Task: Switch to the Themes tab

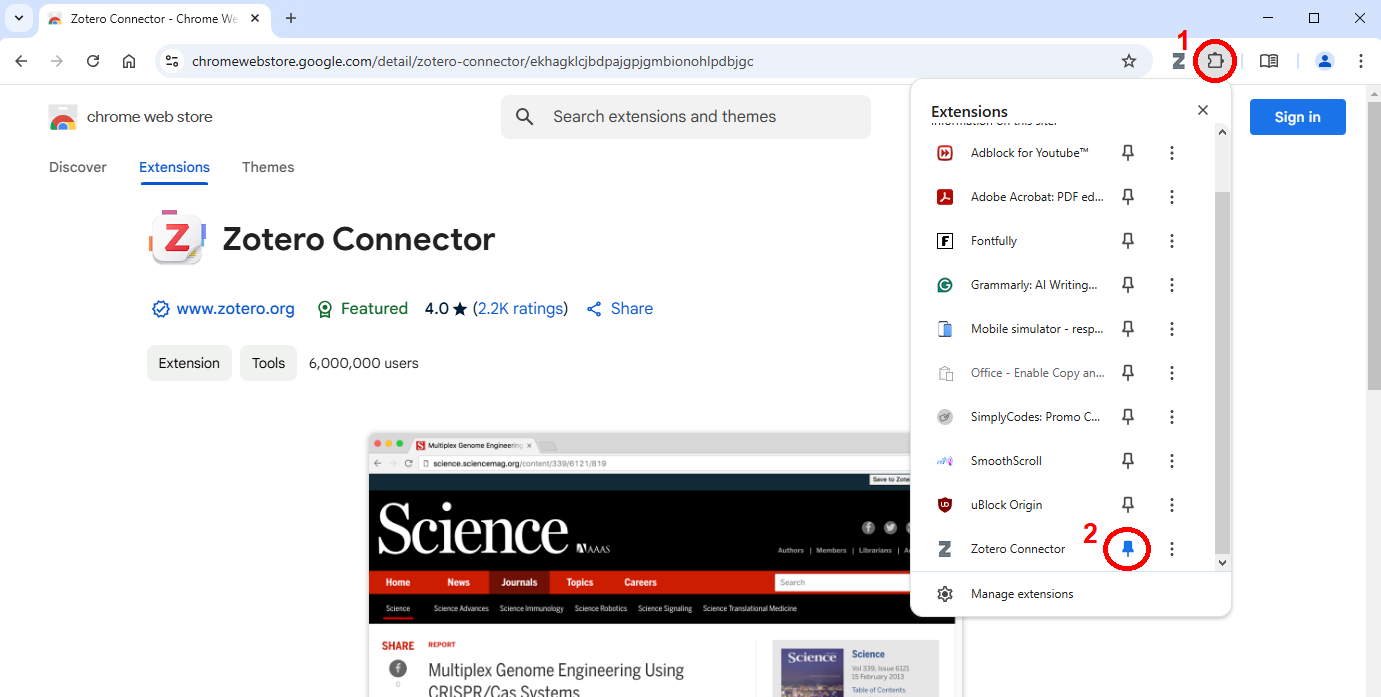Action: pyautogui.click(x=268, y=167)
